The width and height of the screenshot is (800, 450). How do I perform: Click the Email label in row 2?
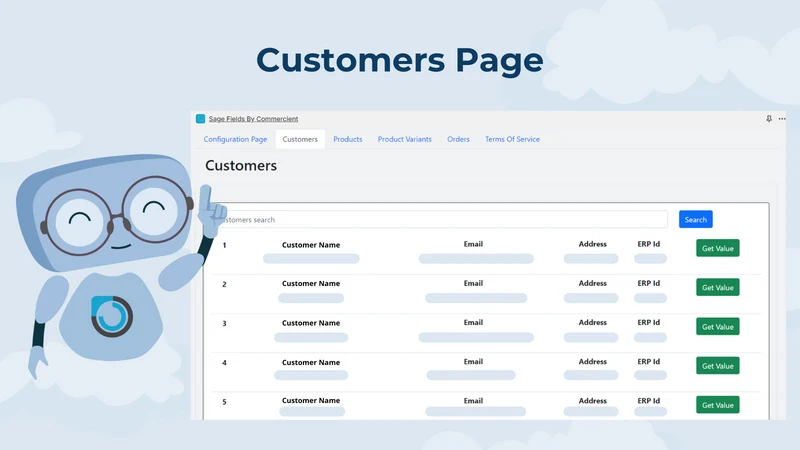pyautogui.click(x=473, y=283)
